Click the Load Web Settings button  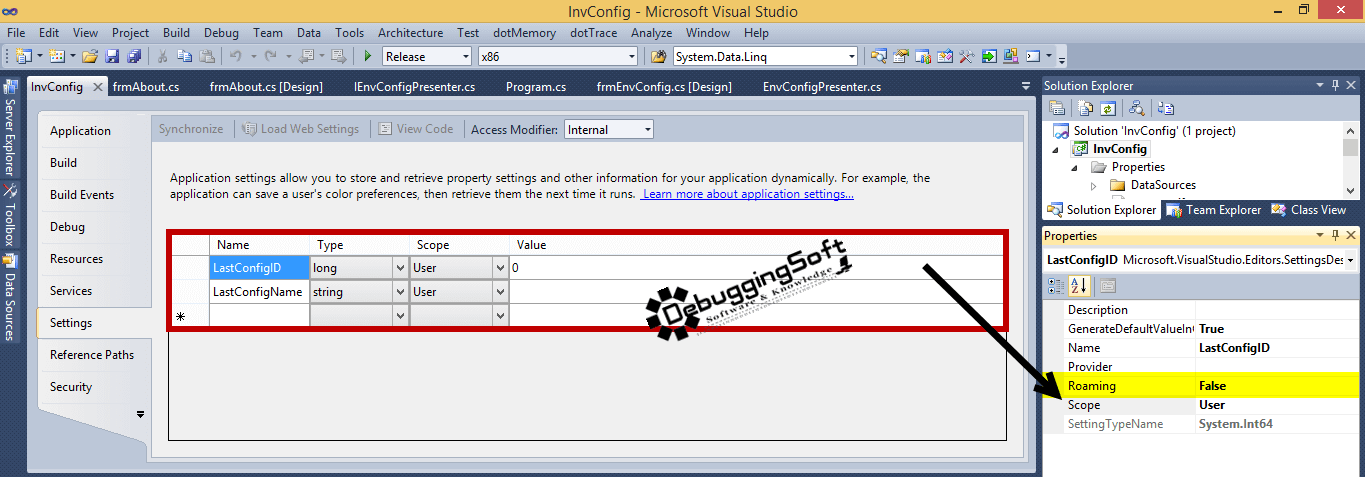[x=301, y=129]
